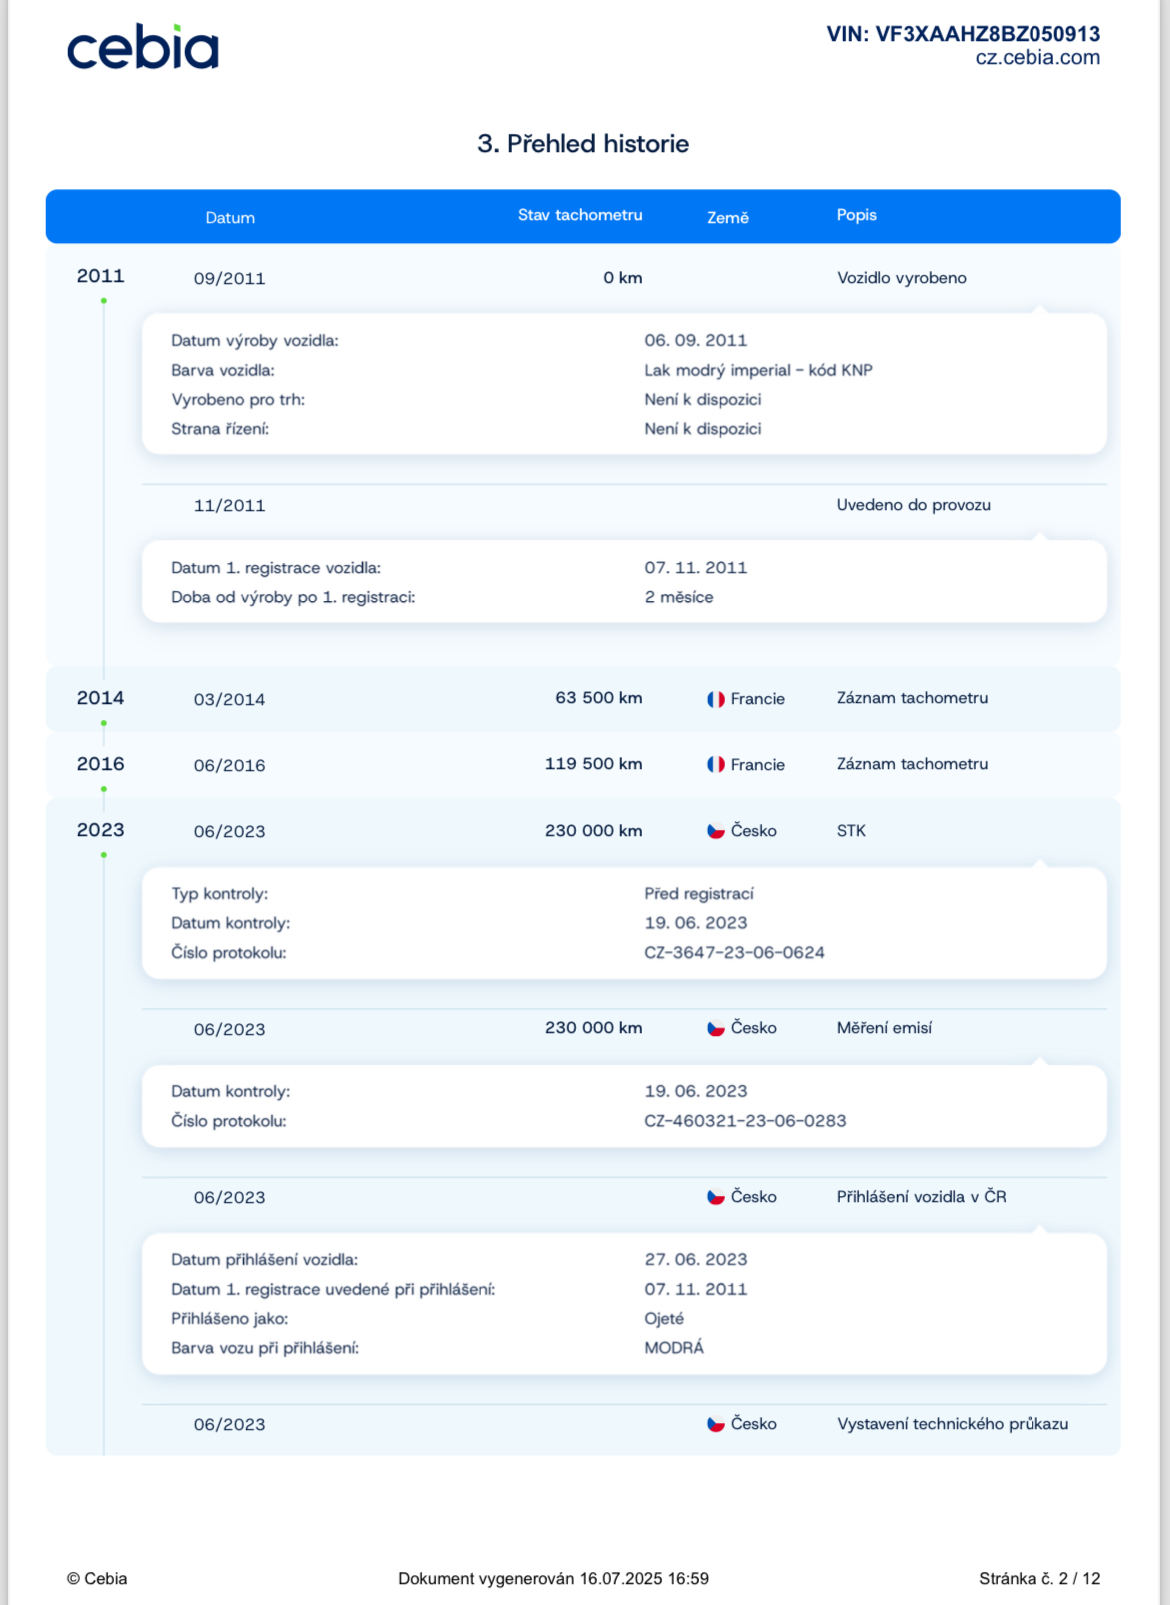The image size is (1170, 1605).
Task: Select the production date 06. 09. 2011
Action: 696,341
